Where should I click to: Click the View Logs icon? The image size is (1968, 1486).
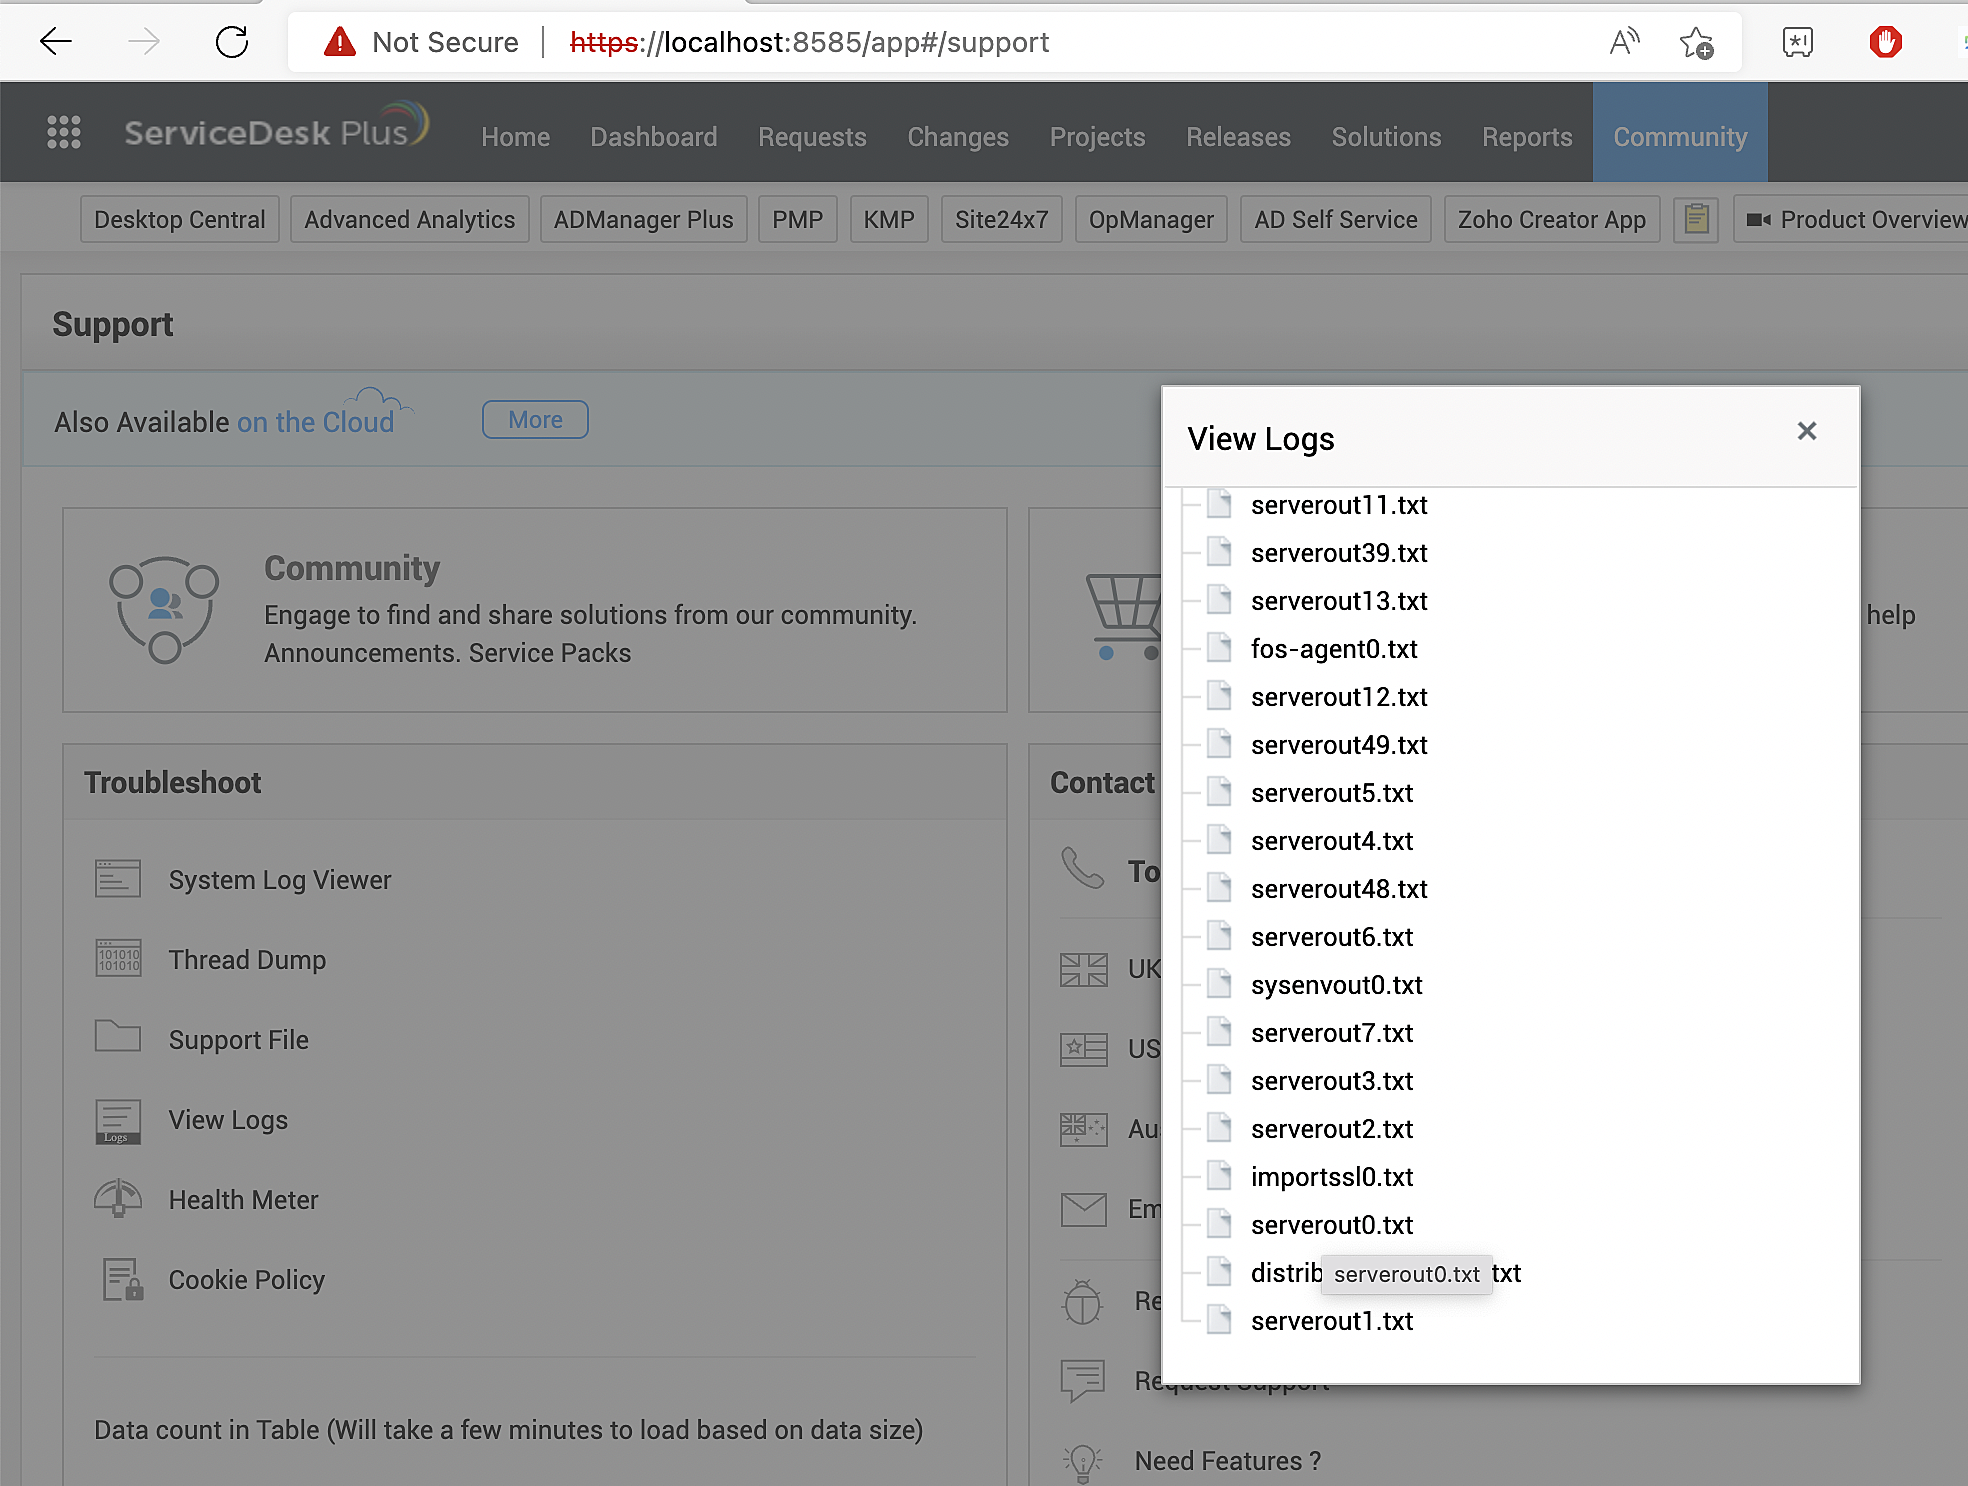pyautogui.click(x=119, y=1121)
